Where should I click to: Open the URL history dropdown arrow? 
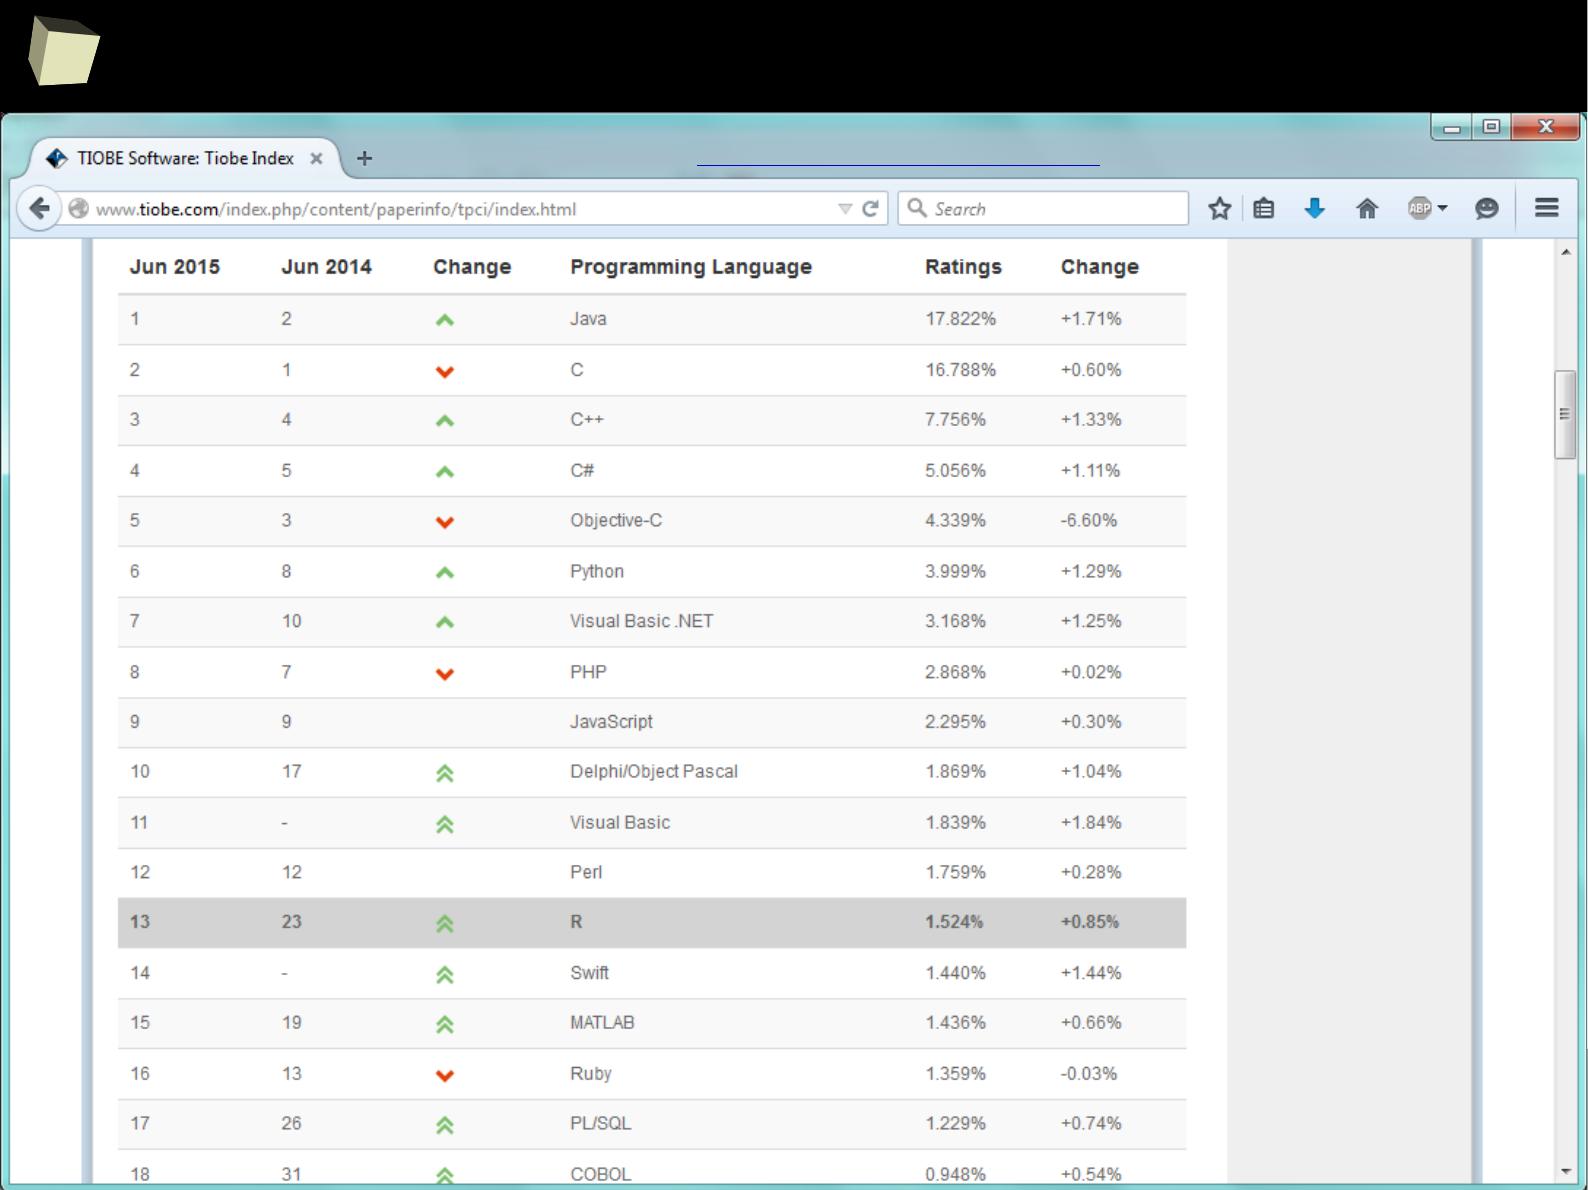pos(845,209)
